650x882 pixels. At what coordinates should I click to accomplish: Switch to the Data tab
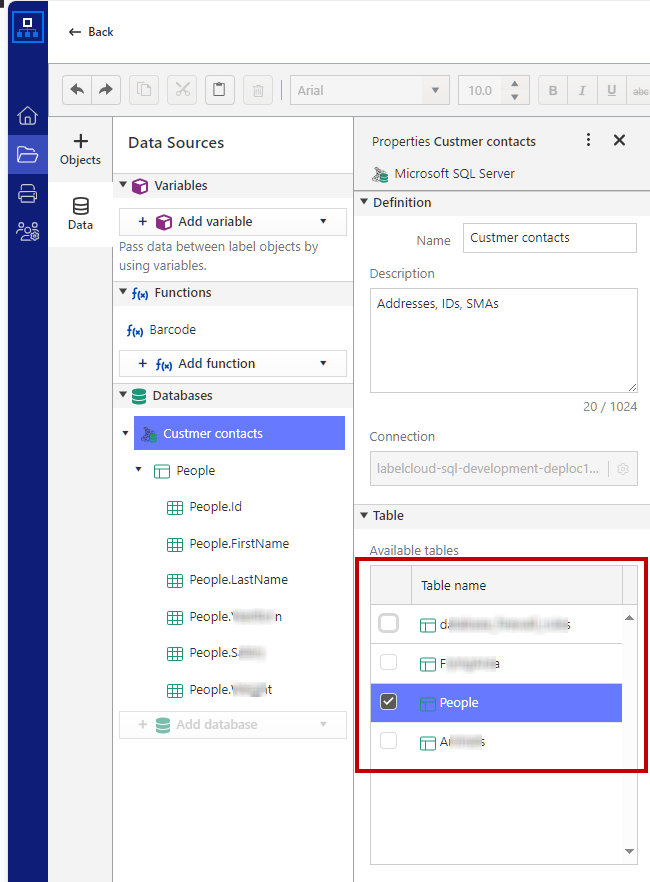point(81,213)
